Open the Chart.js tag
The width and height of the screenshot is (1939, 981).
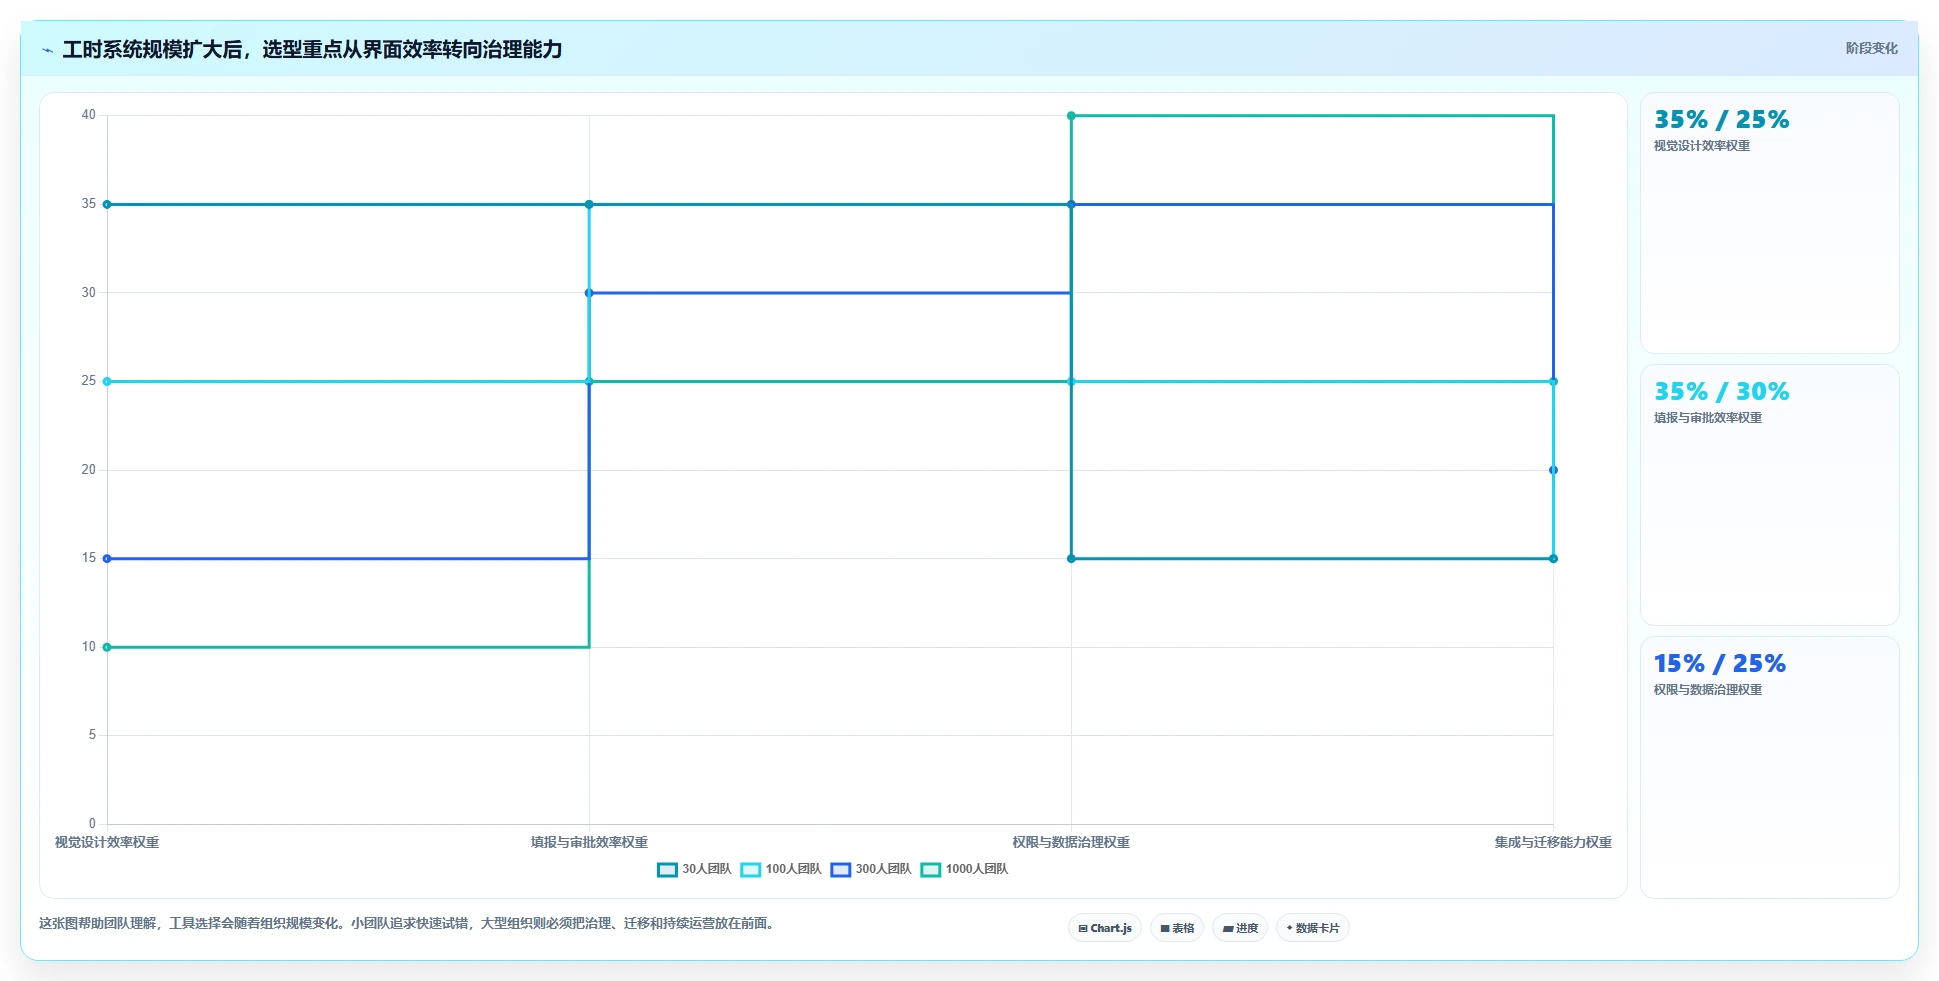click(x=1105, y=929)
